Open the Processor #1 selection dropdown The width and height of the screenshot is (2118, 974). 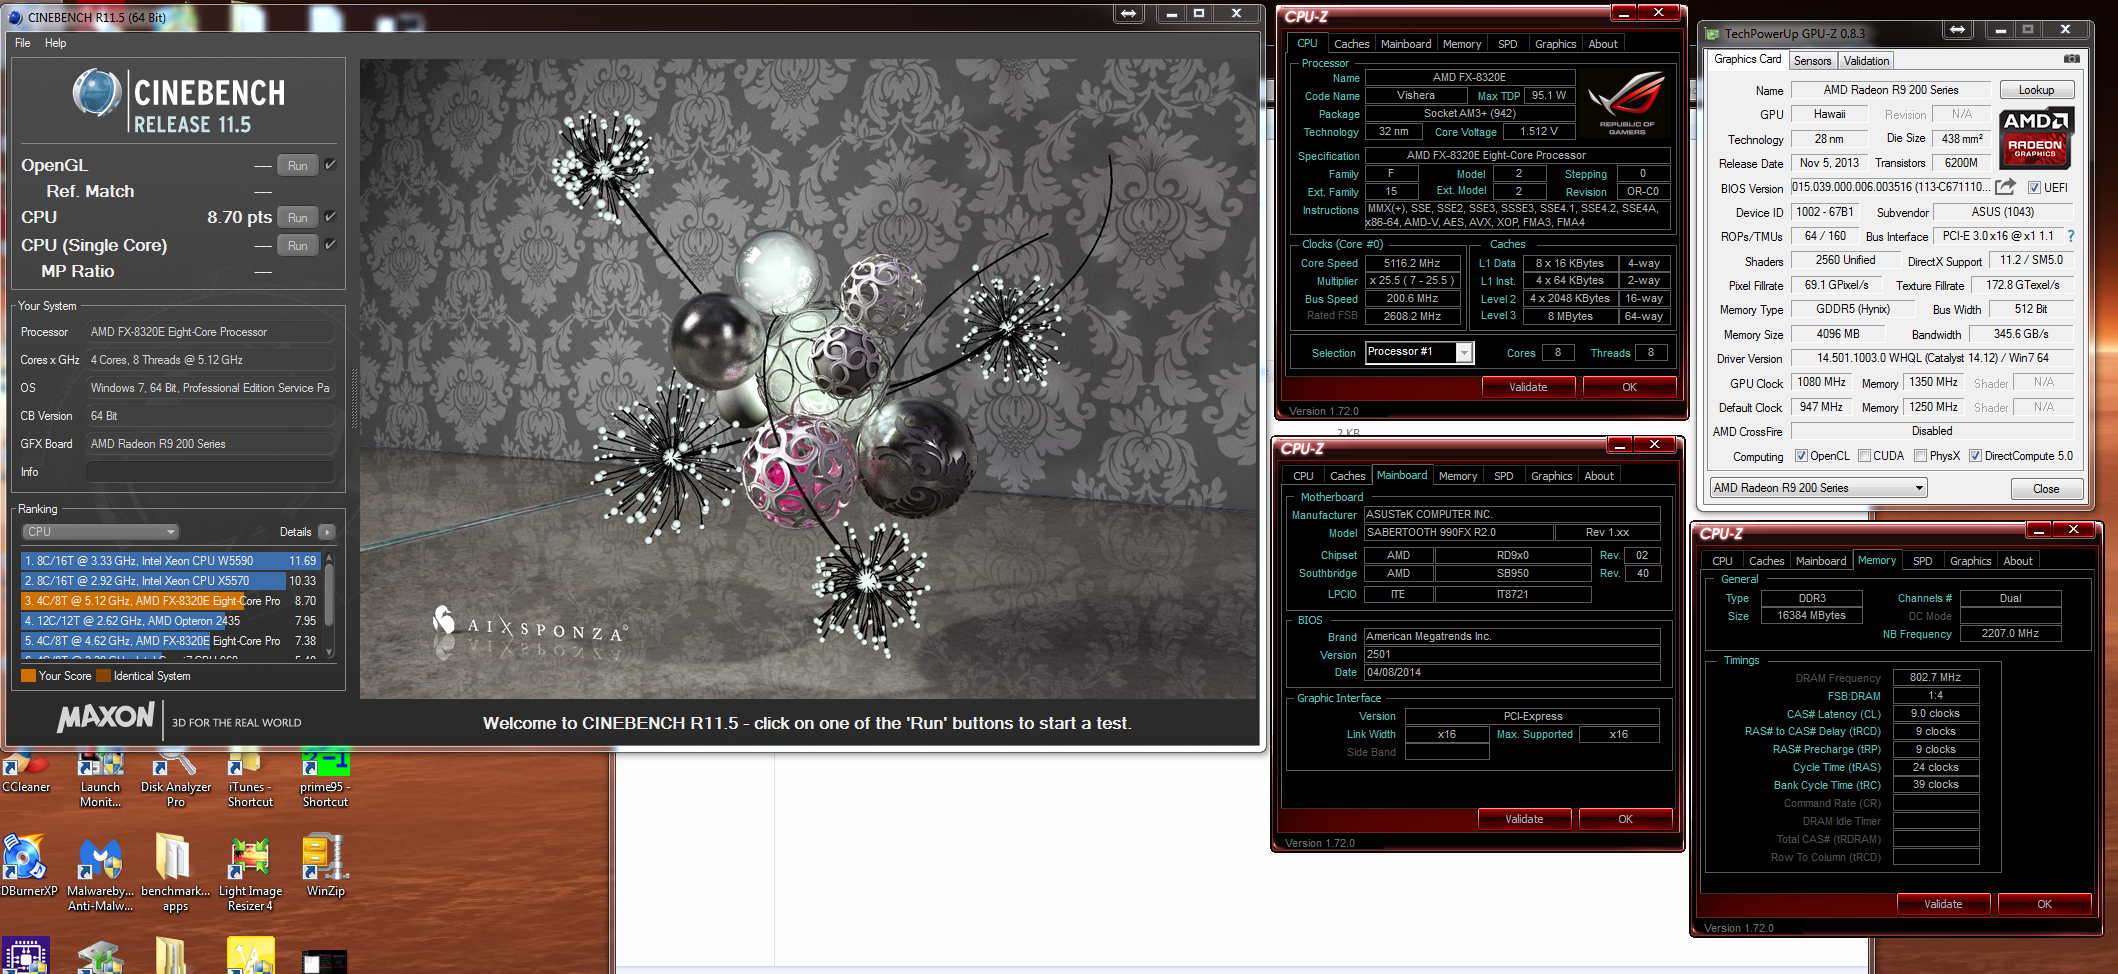1419,352
